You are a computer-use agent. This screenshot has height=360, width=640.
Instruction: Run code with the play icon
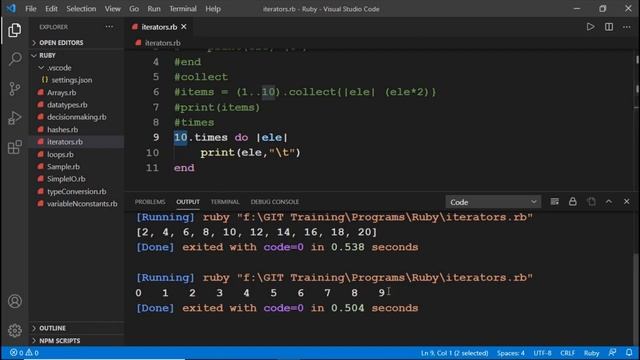coord(590,27)
